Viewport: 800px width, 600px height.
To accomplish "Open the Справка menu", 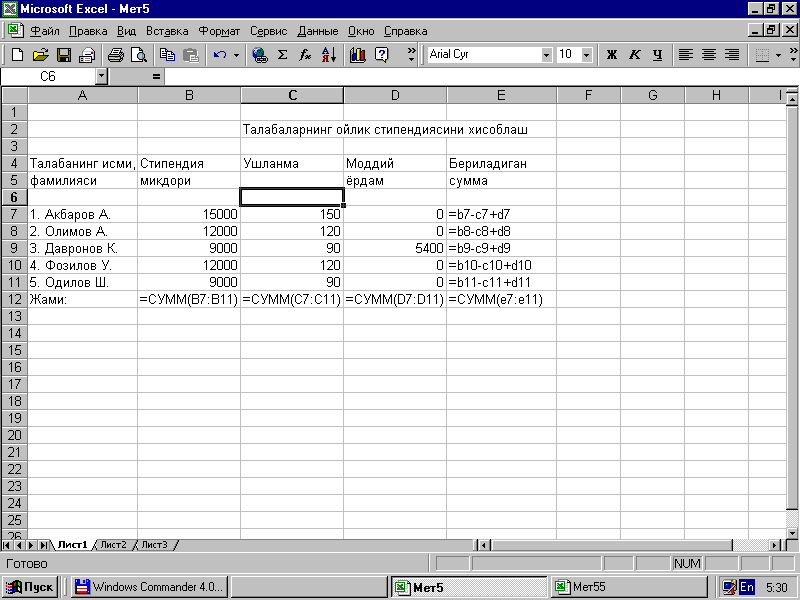I will 406,31.
